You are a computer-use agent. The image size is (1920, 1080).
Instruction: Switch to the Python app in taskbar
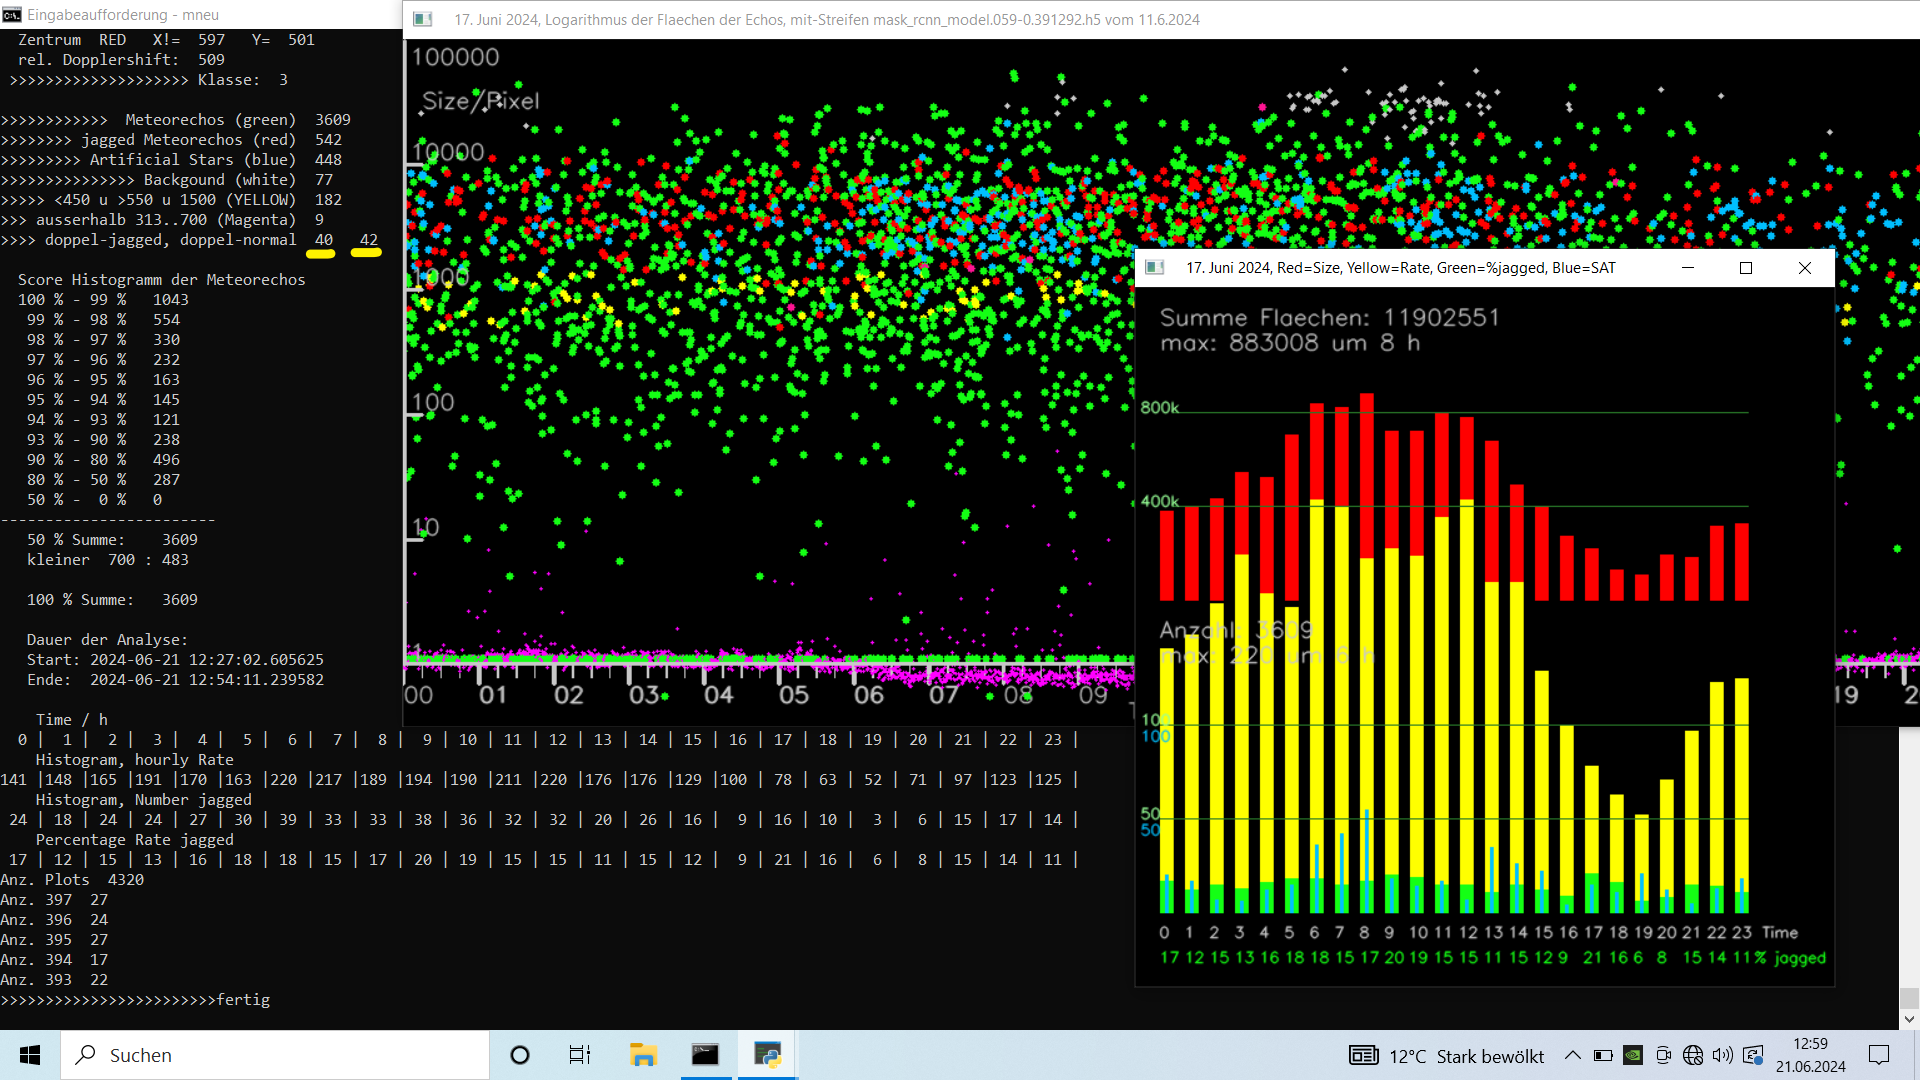click(767, 1055)
